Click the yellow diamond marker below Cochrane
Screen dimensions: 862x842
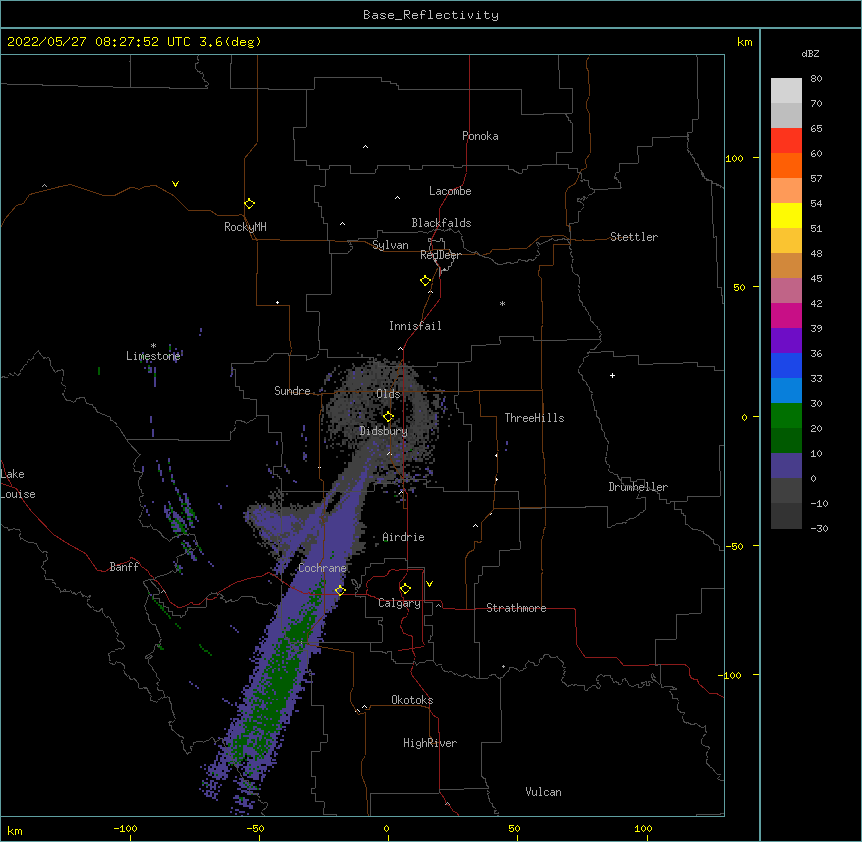point(340,590)
